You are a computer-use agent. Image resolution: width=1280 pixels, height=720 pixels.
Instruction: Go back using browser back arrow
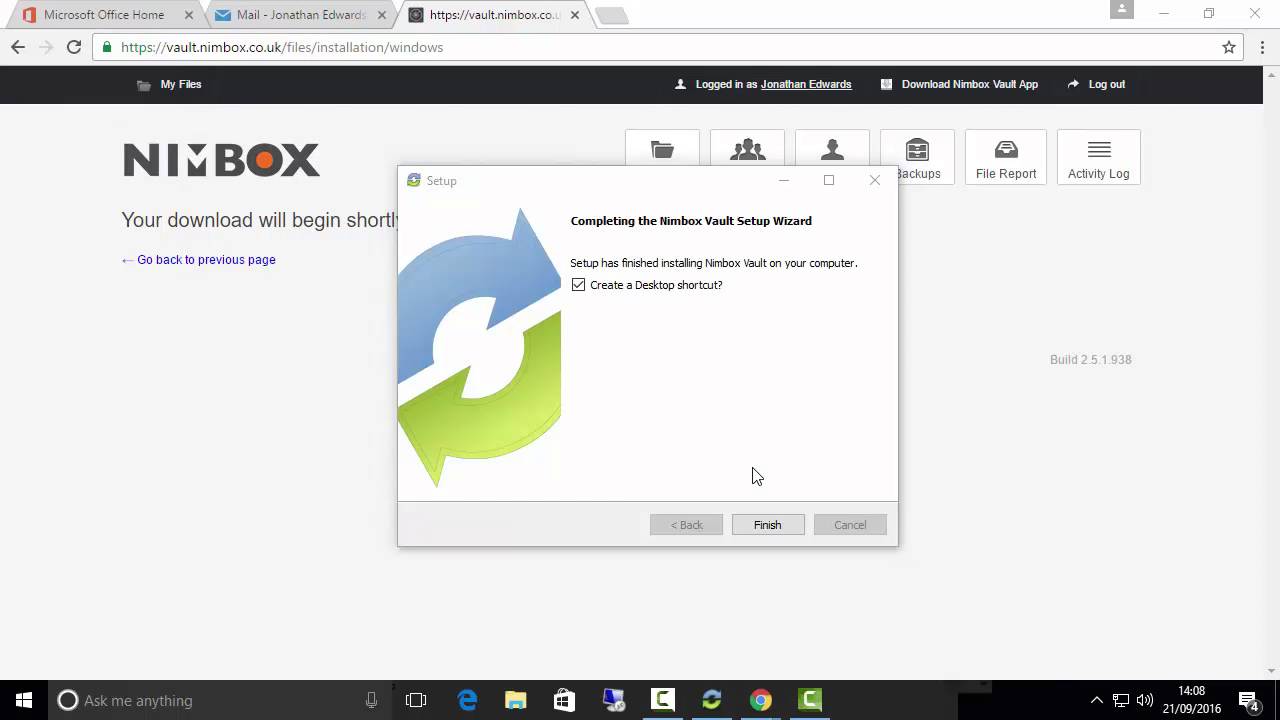pyautogui.click(x=18, y=47)
